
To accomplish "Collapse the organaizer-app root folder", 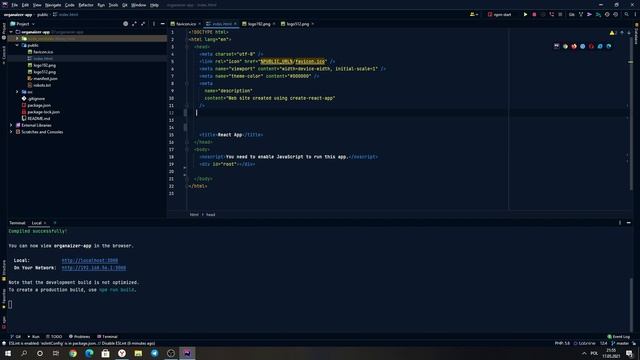I will (x=11, y=32).
